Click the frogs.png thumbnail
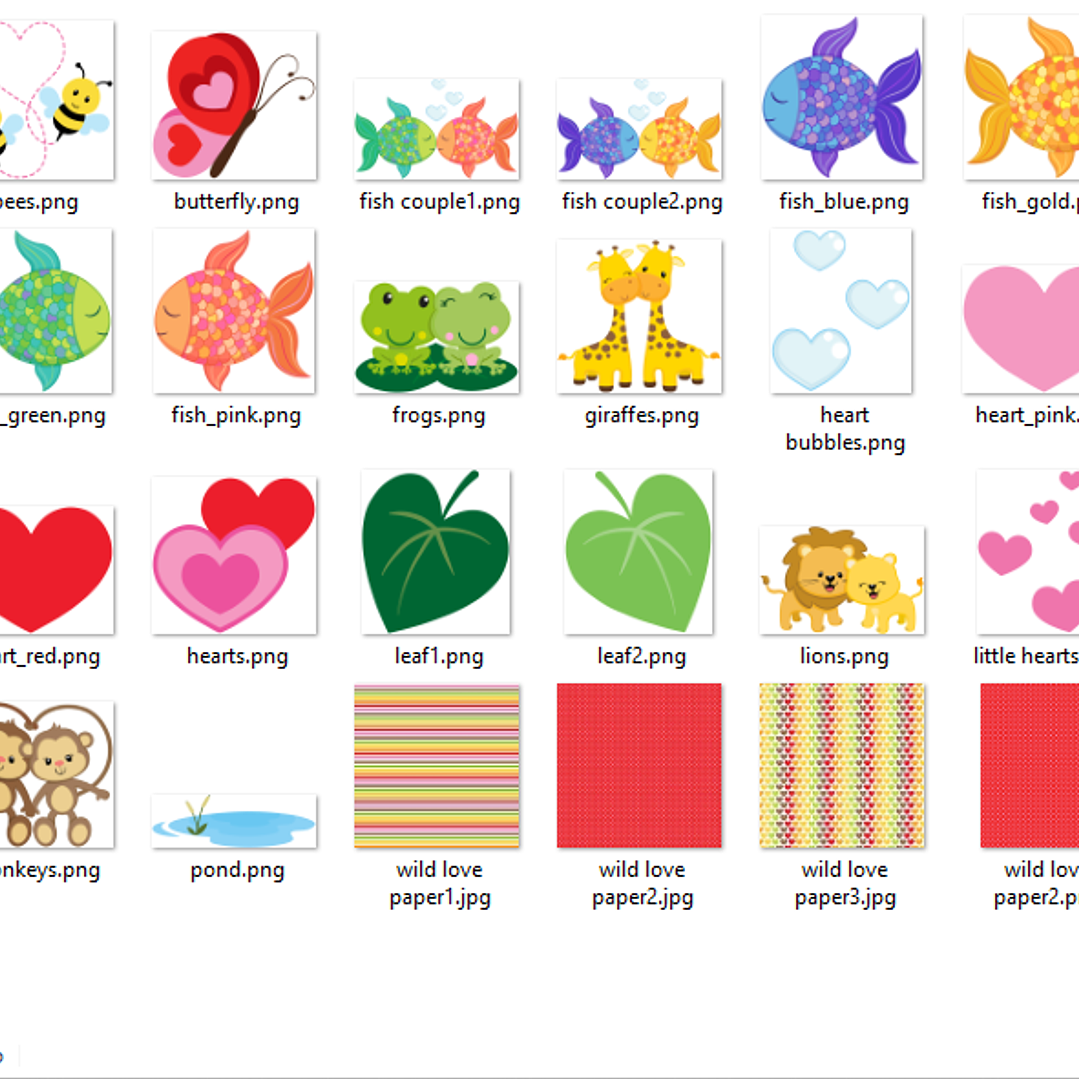Image resolution: width=1079 pixels, height=1079 pixels. point(436,337)
